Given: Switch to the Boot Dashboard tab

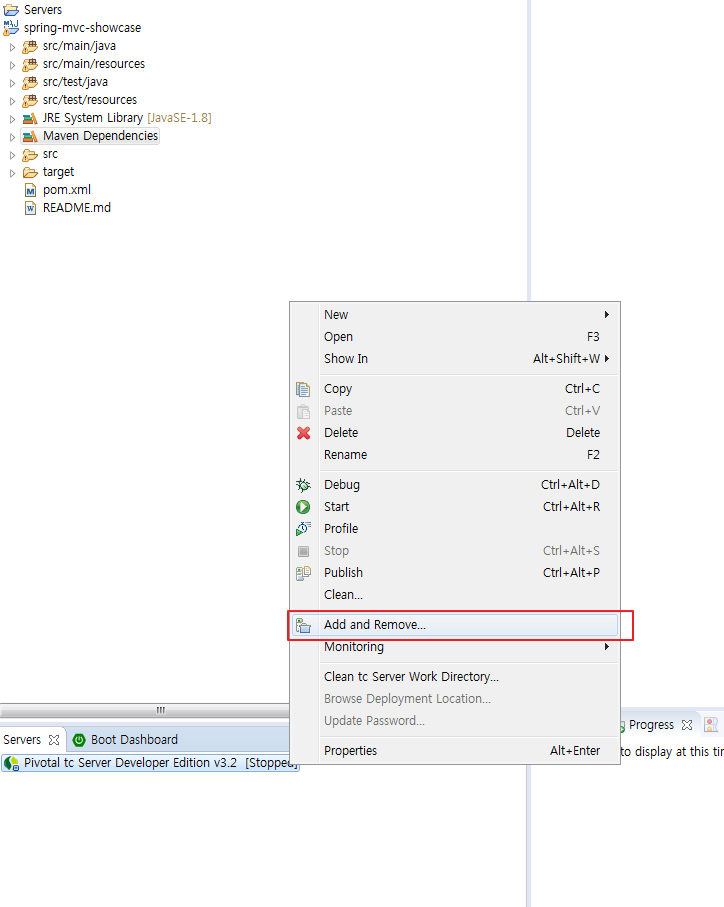Looking at the screenshot, I should [x=125, y=740].
